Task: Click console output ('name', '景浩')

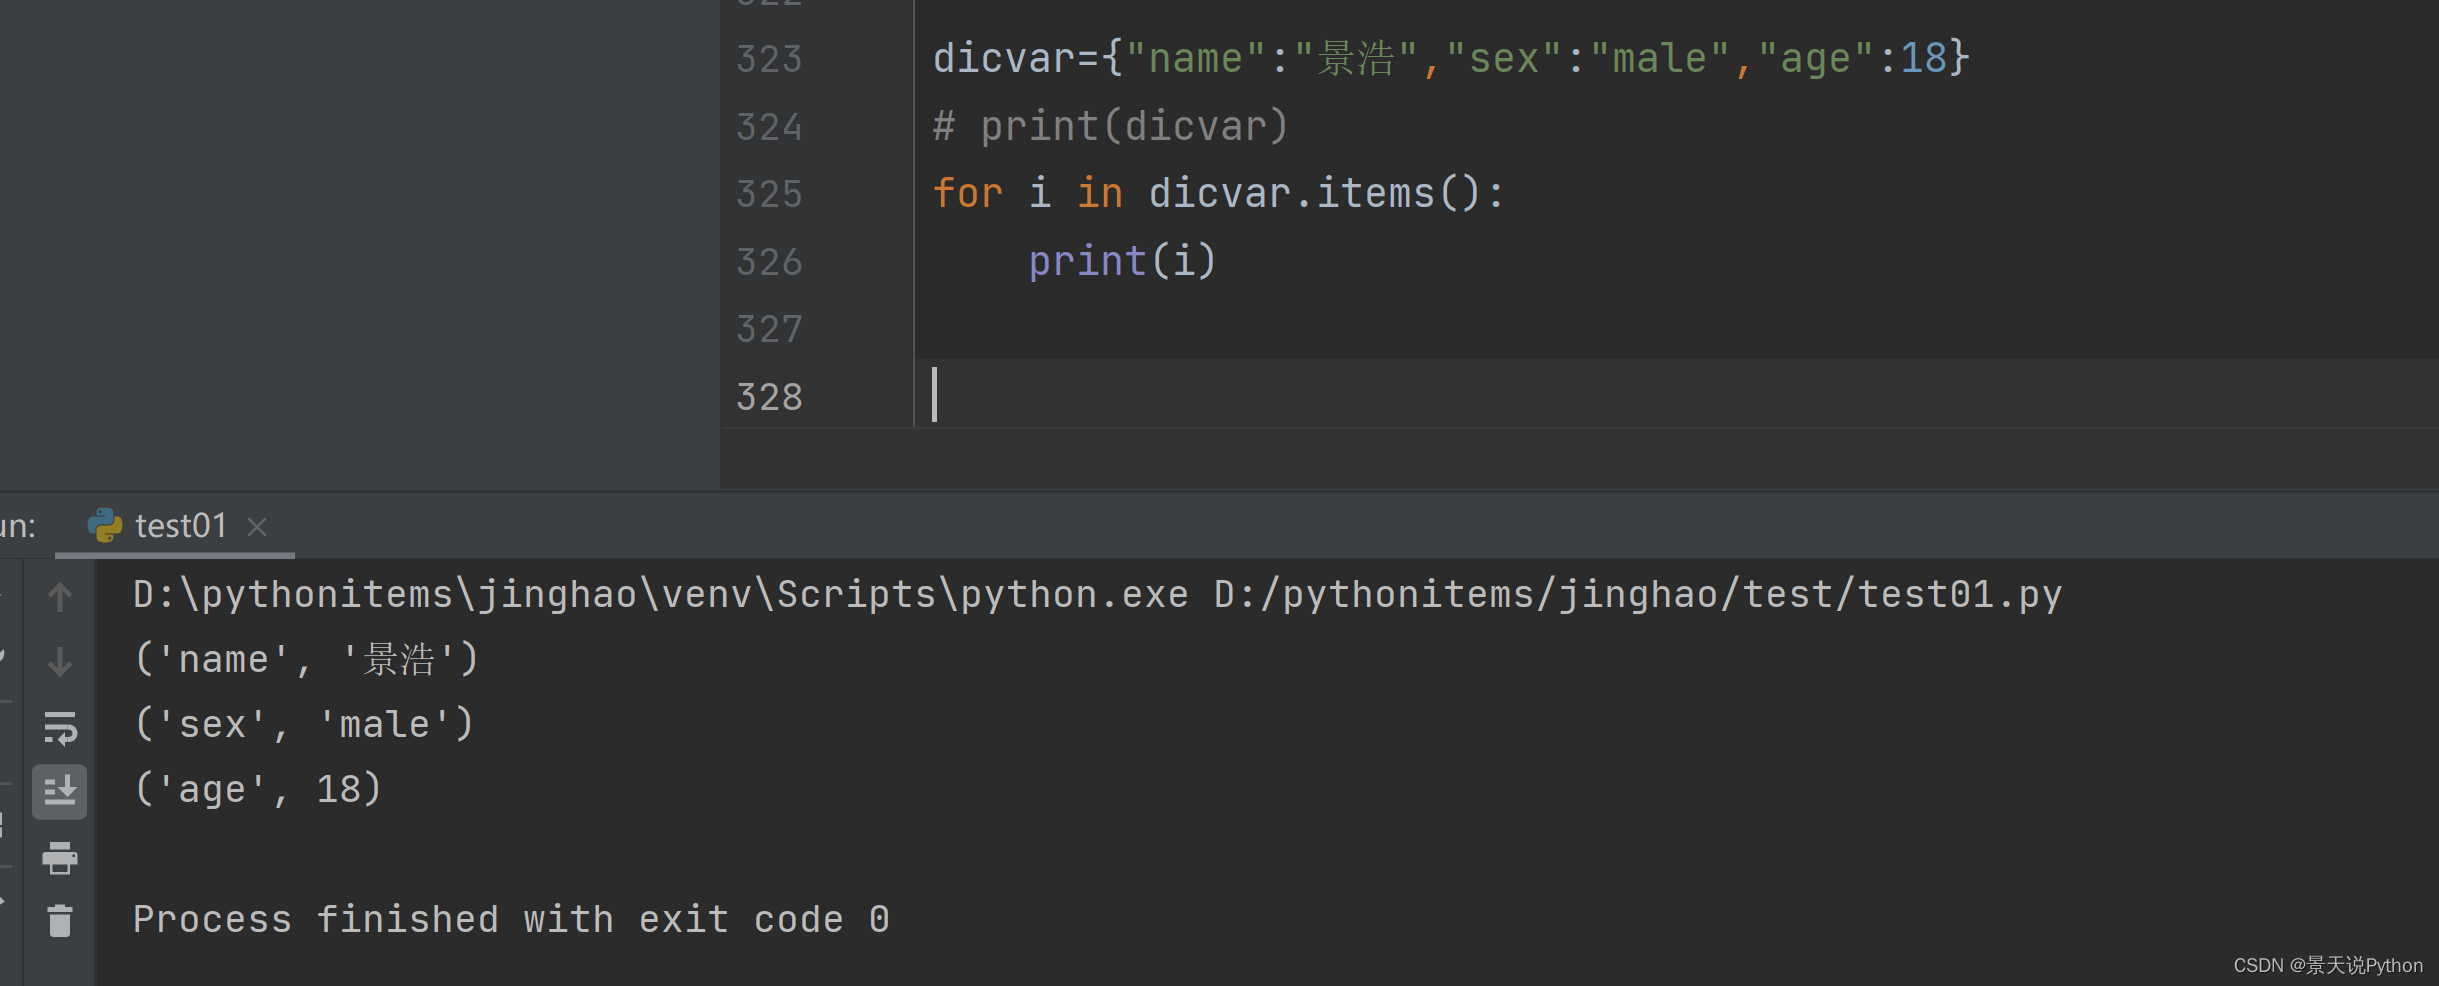Action: pos(307,660)
